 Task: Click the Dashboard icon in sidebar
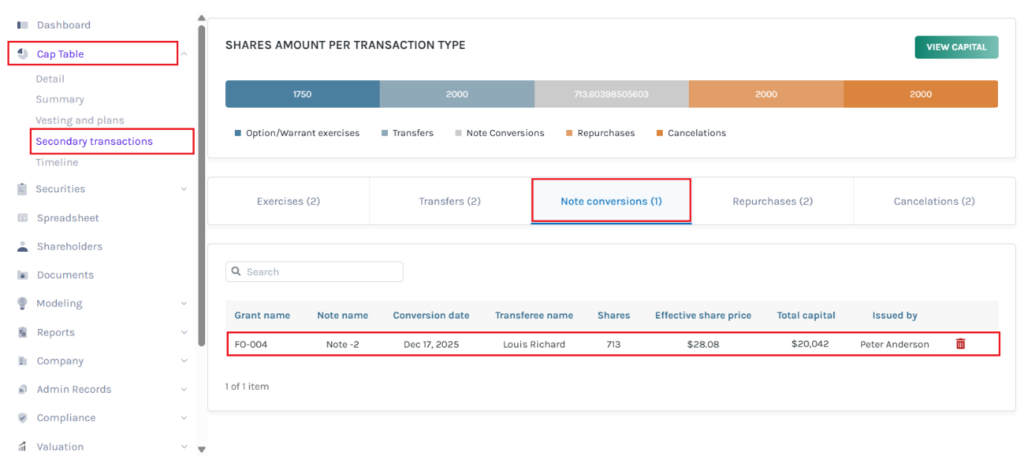(22, 25)
